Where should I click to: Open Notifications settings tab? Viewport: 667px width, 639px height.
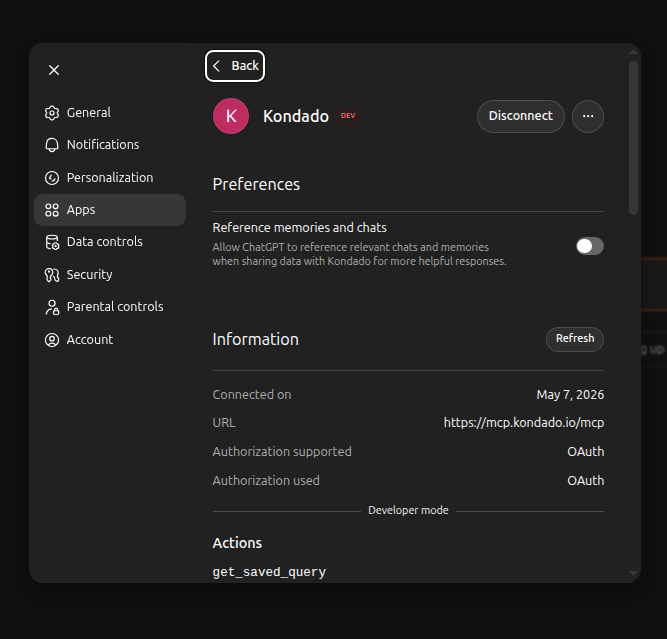click(x=110, y=145)
